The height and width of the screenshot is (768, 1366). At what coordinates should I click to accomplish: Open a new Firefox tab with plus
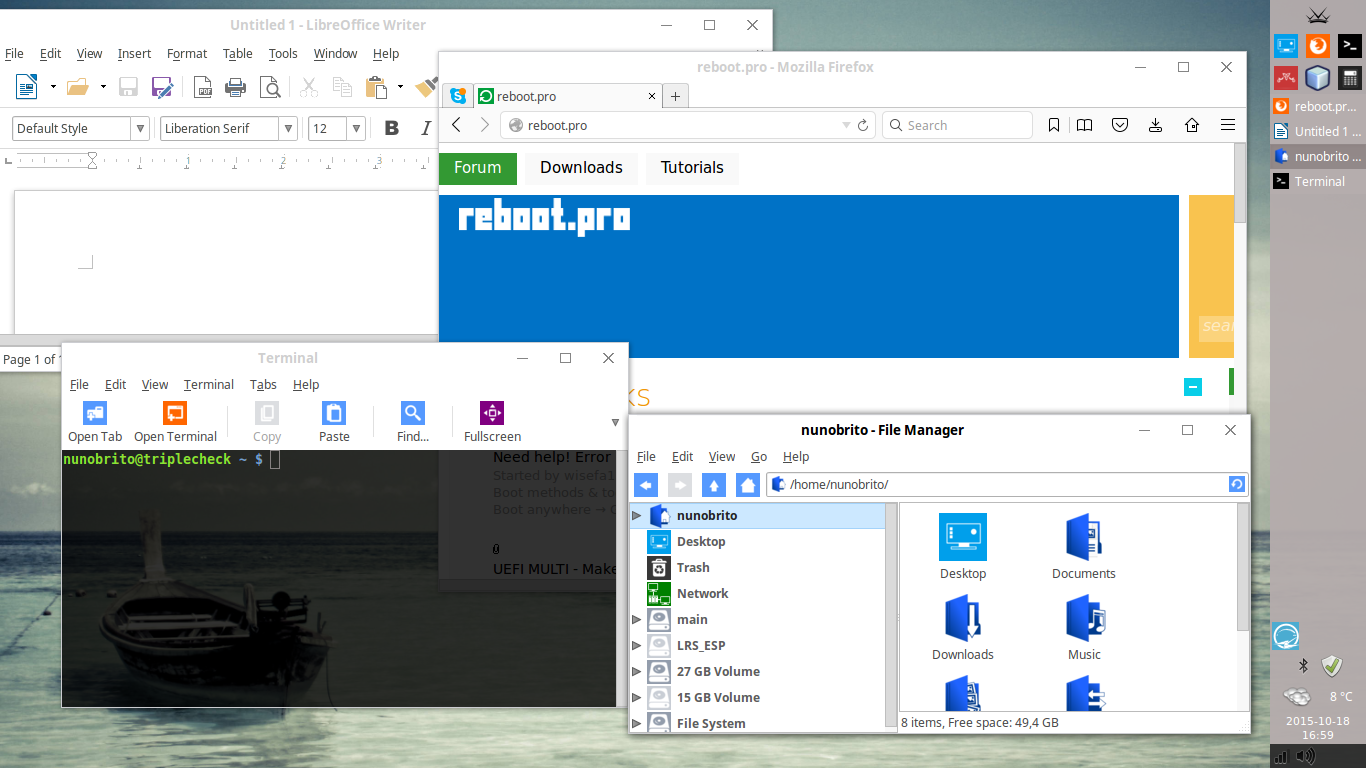675,96
